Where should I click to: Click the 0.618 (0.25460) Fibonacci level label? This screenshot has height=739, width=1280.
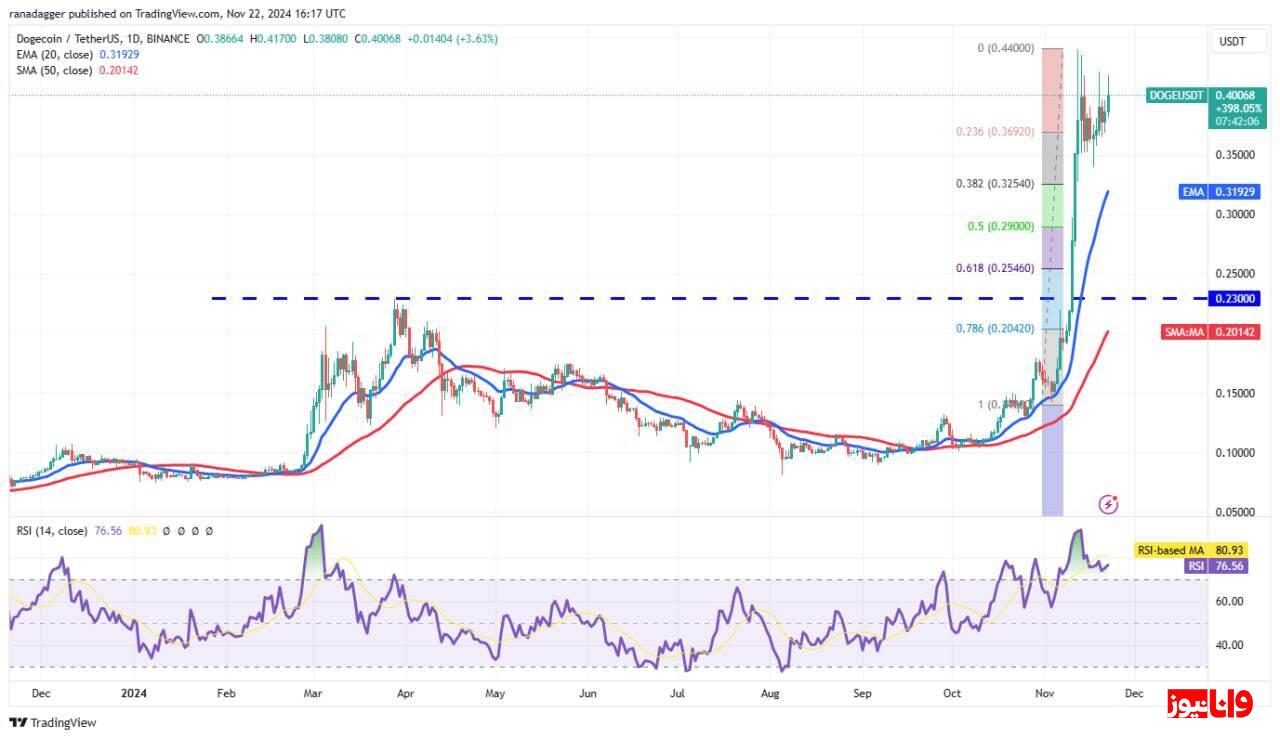997,268
